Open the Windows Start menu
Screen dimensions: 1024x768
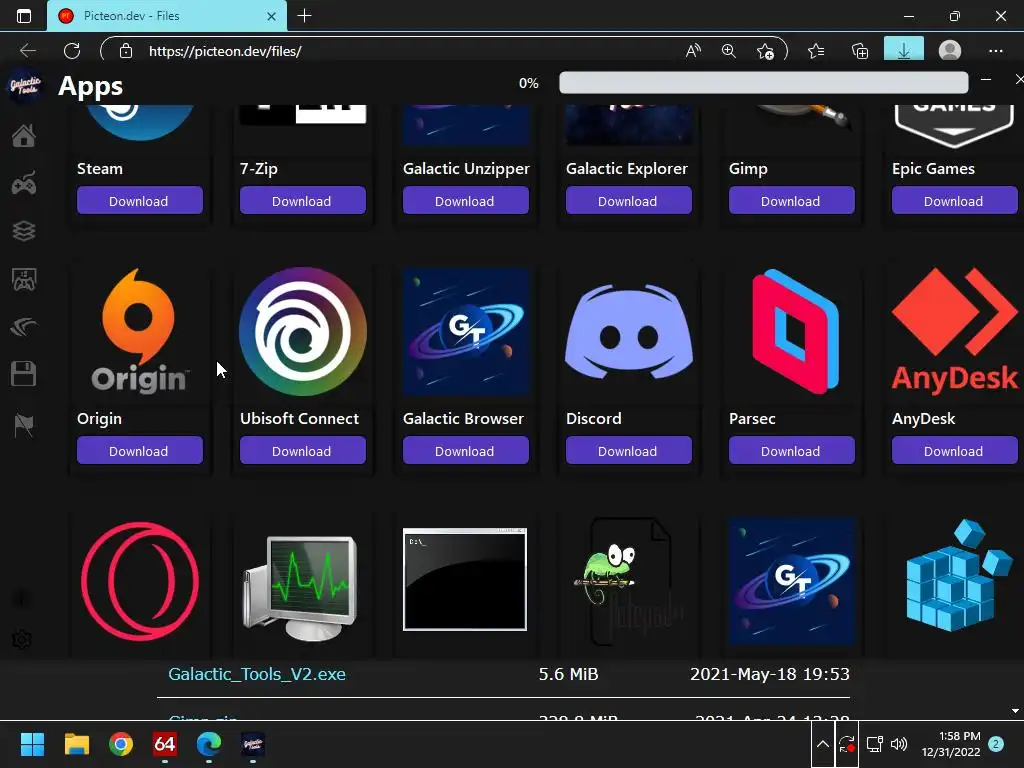[x=32, y=744]
